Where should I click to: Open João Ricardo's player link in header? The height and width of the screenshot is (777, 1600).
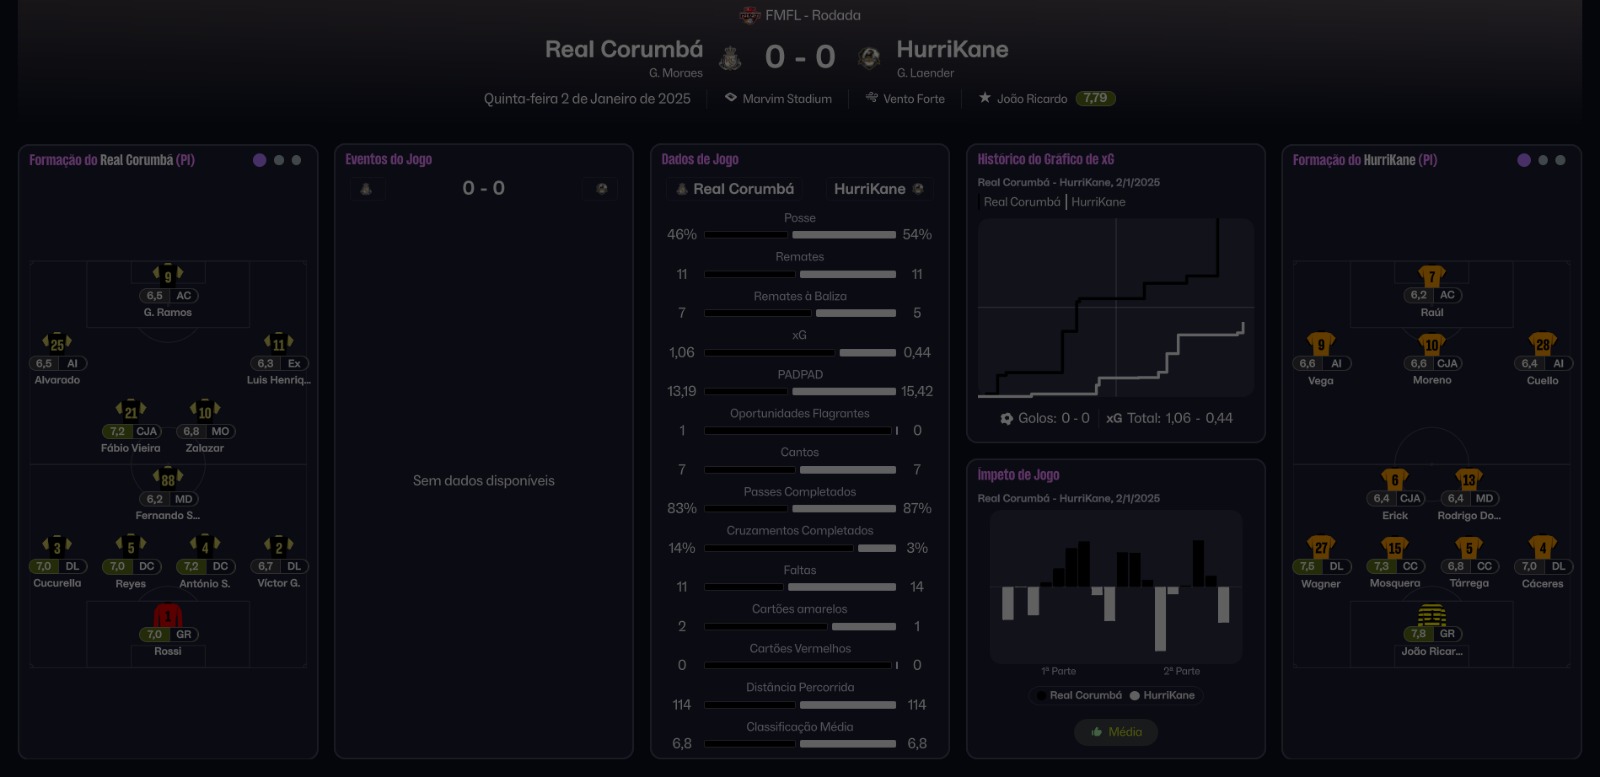1031,98
